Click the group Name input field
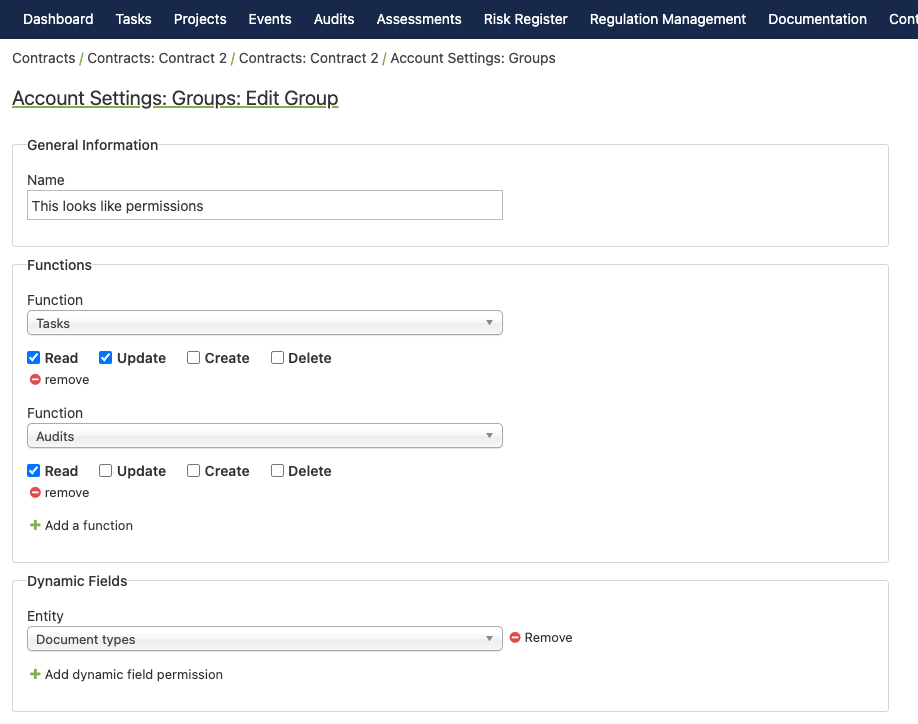 [x=265, y=205]
